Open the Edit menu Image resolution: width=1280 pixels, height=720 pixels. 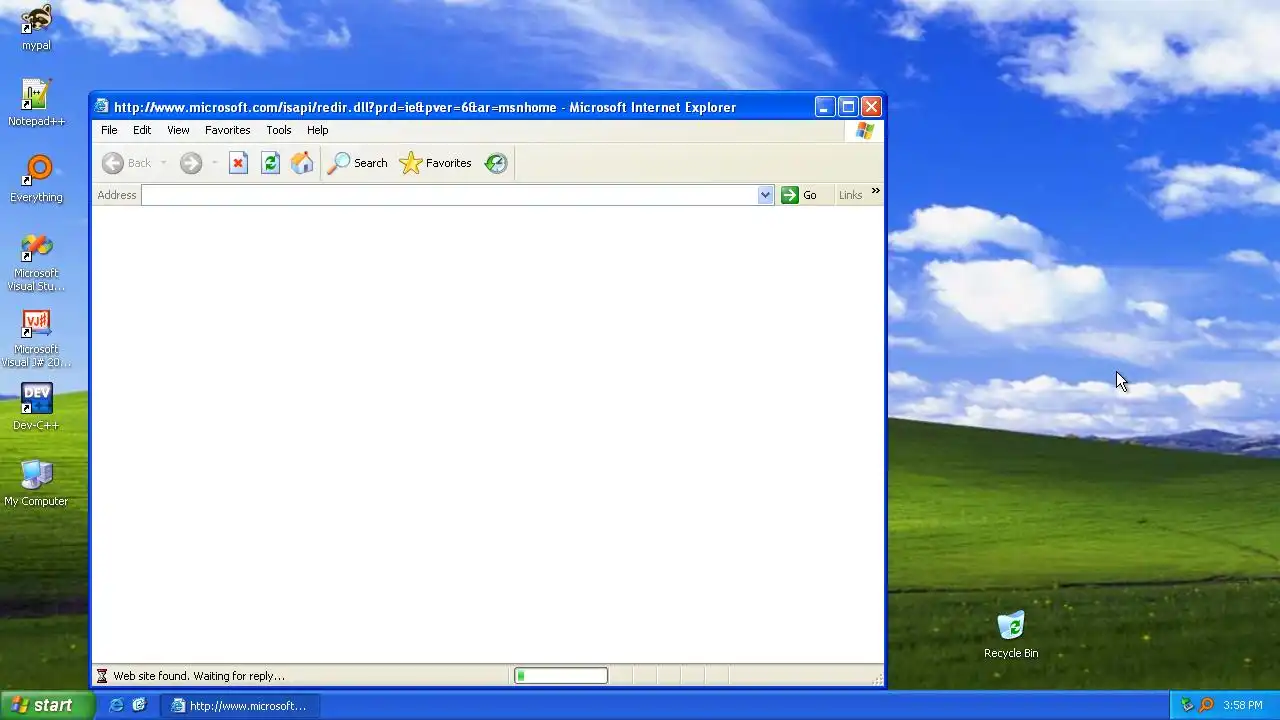[x=142, y=130]
